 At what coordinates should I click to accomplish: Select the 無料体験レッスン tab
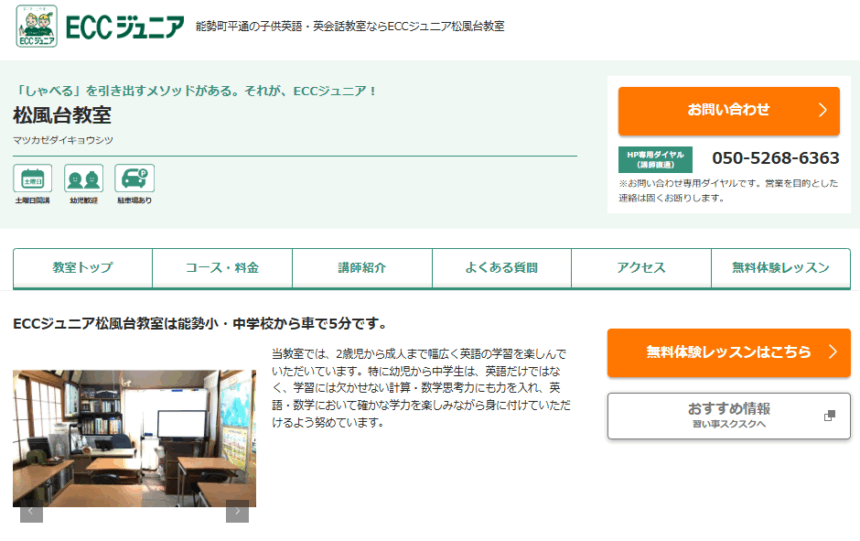(x=780, y=268)
